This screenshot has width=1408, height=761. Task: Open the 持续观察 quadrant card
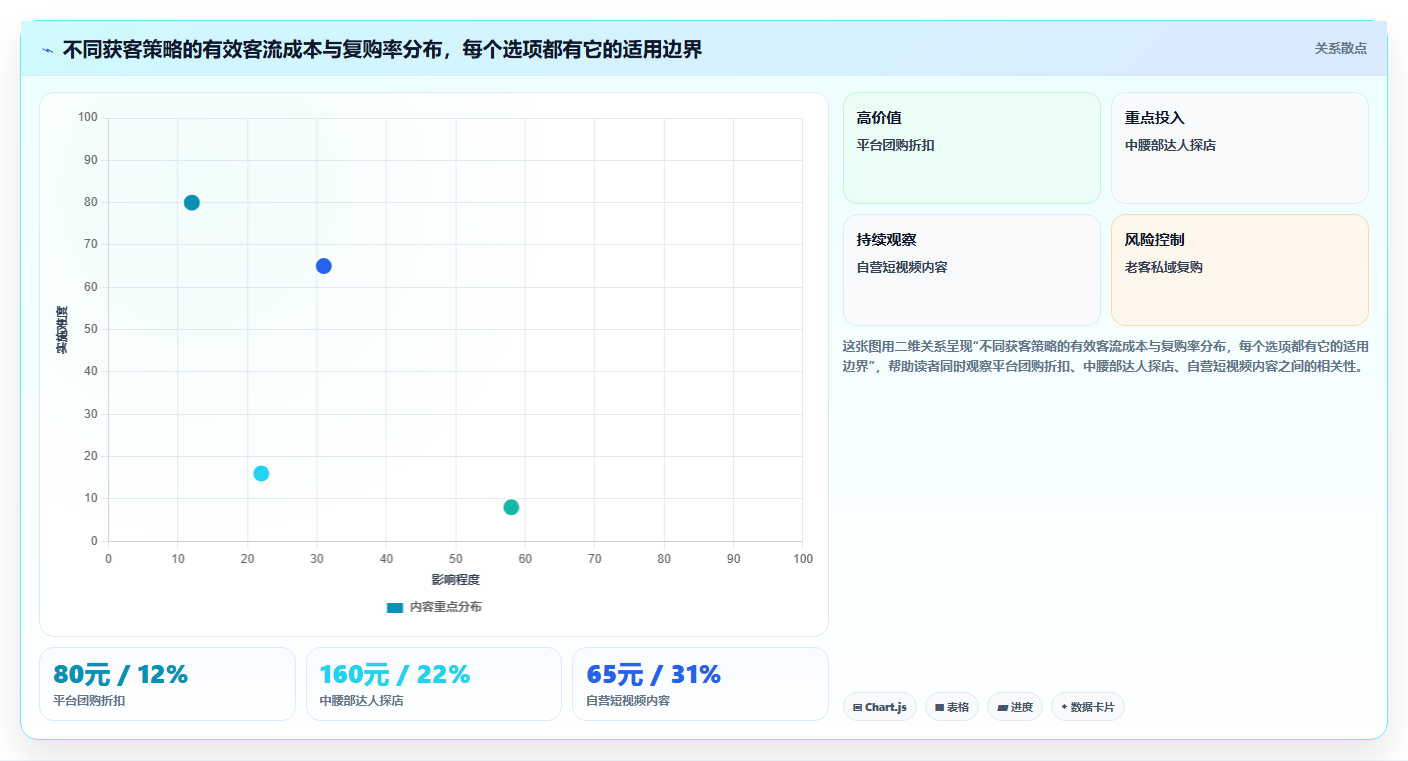point(972,270)
